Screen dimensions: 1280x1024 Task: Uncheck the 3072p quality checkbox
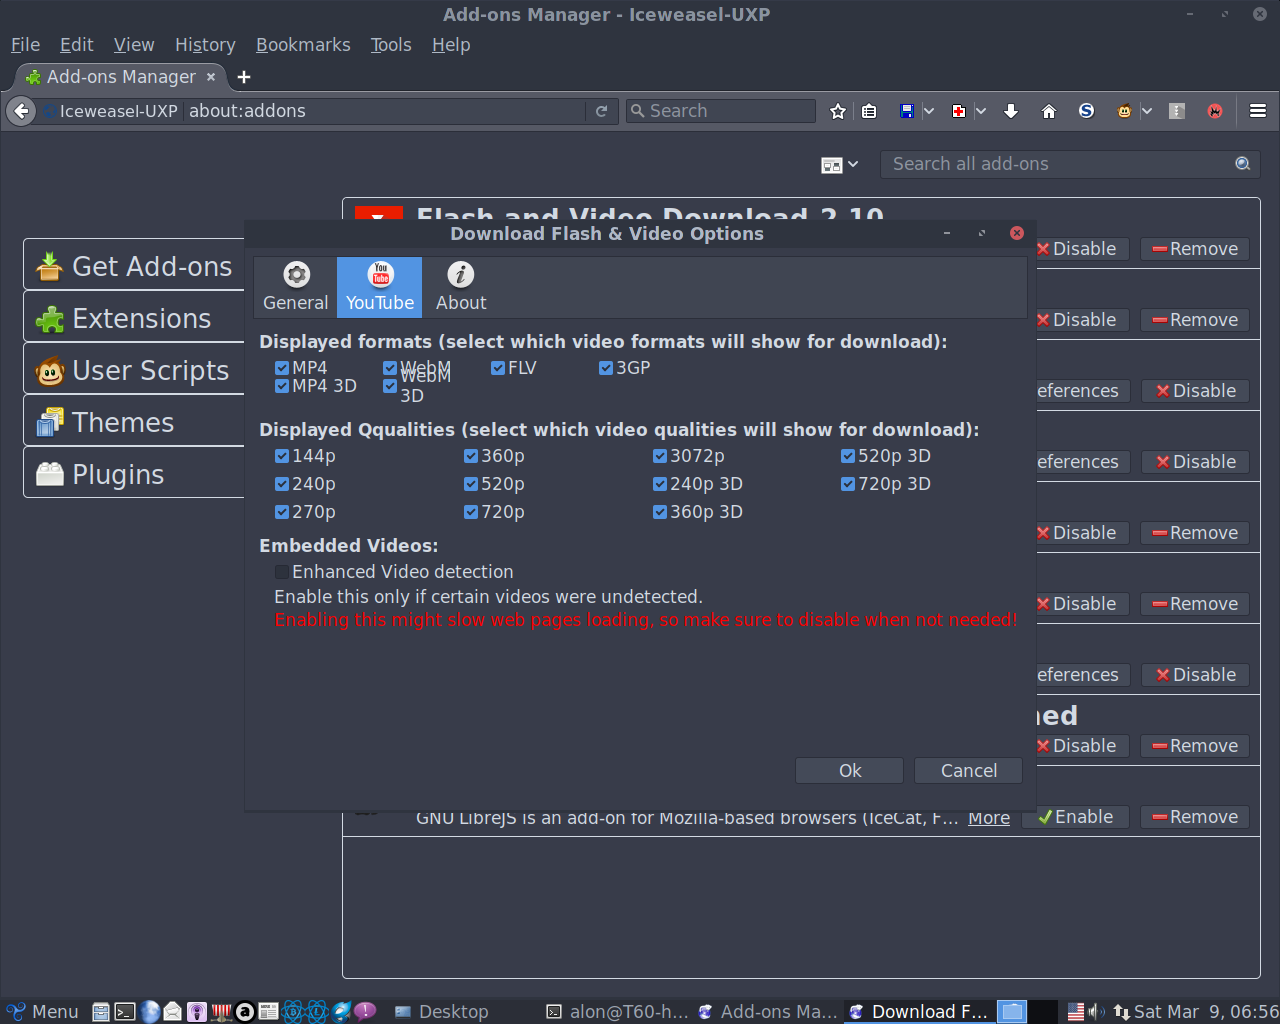pyautogui.click(x=660, y=456)
